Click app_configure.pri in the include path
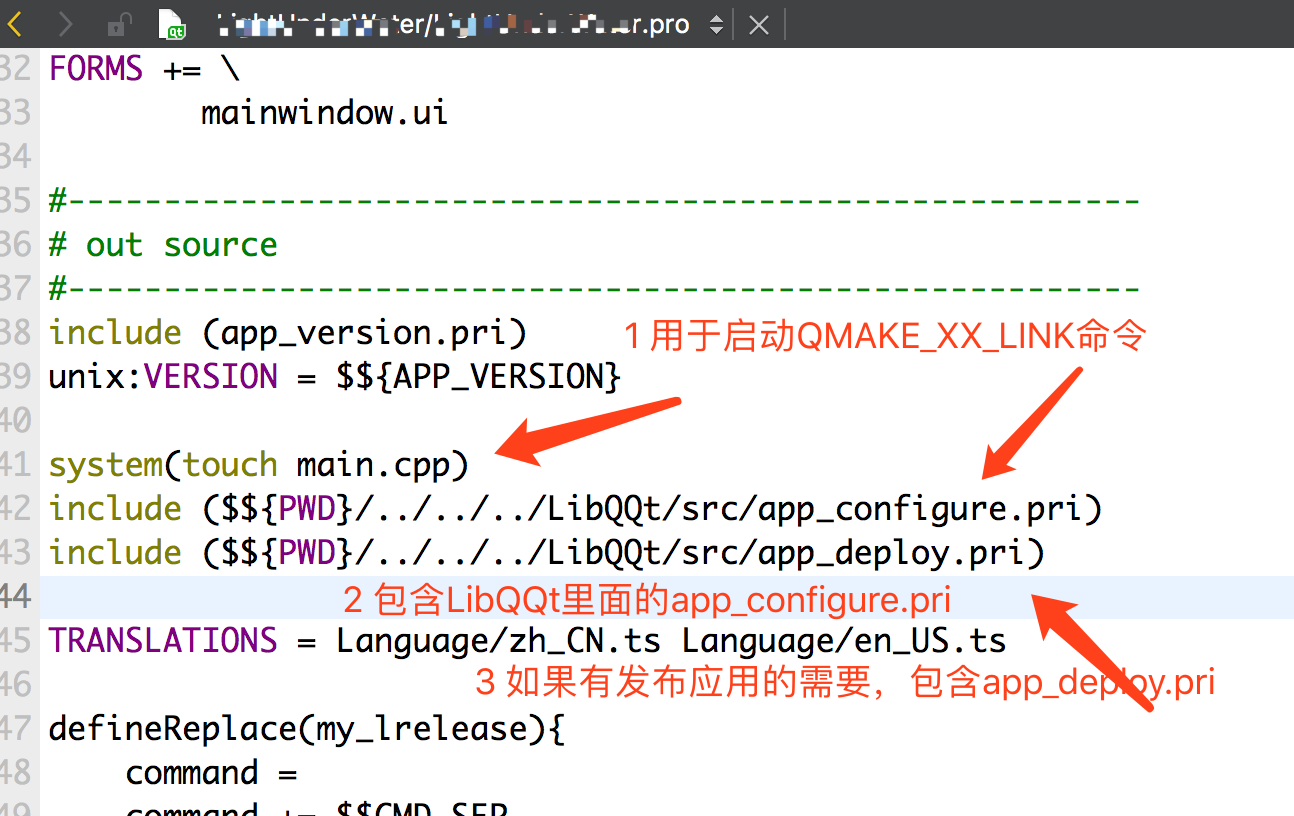This screenshot has height=816, width=1294. pos(920,509)
